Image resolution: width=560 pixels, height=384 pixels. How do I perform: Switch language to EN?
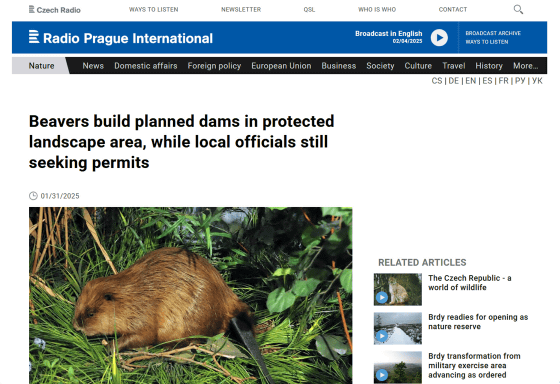coord(471,81)
